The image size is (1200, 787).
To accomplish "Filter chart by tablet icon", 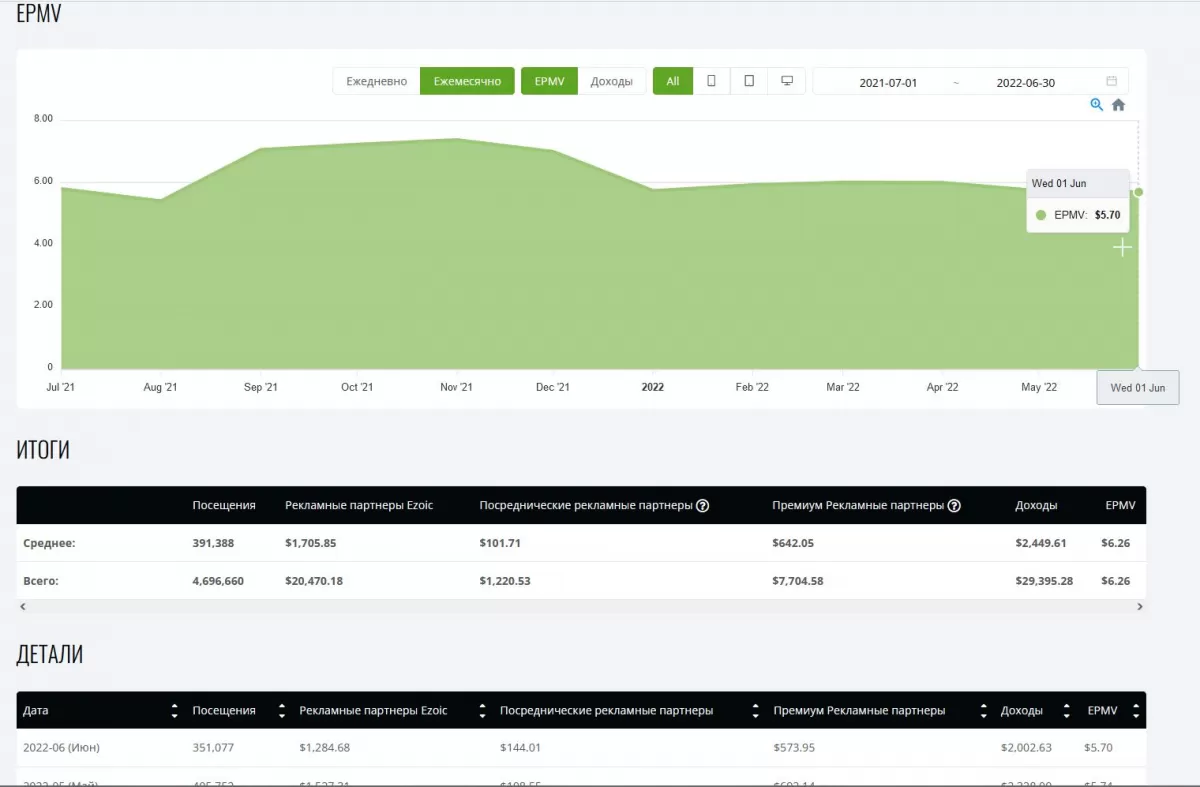I will [x=749, y=81].
